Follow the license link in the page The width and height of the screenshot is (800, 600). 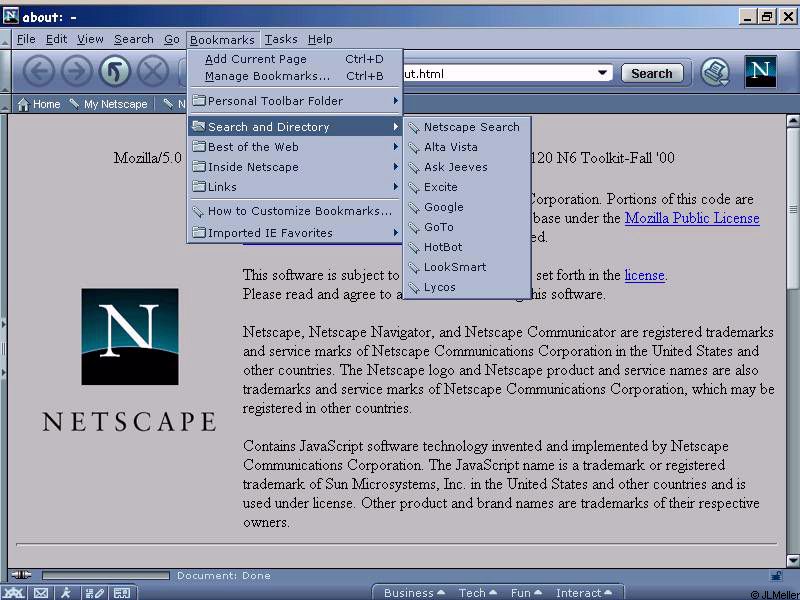click(644, 276)
